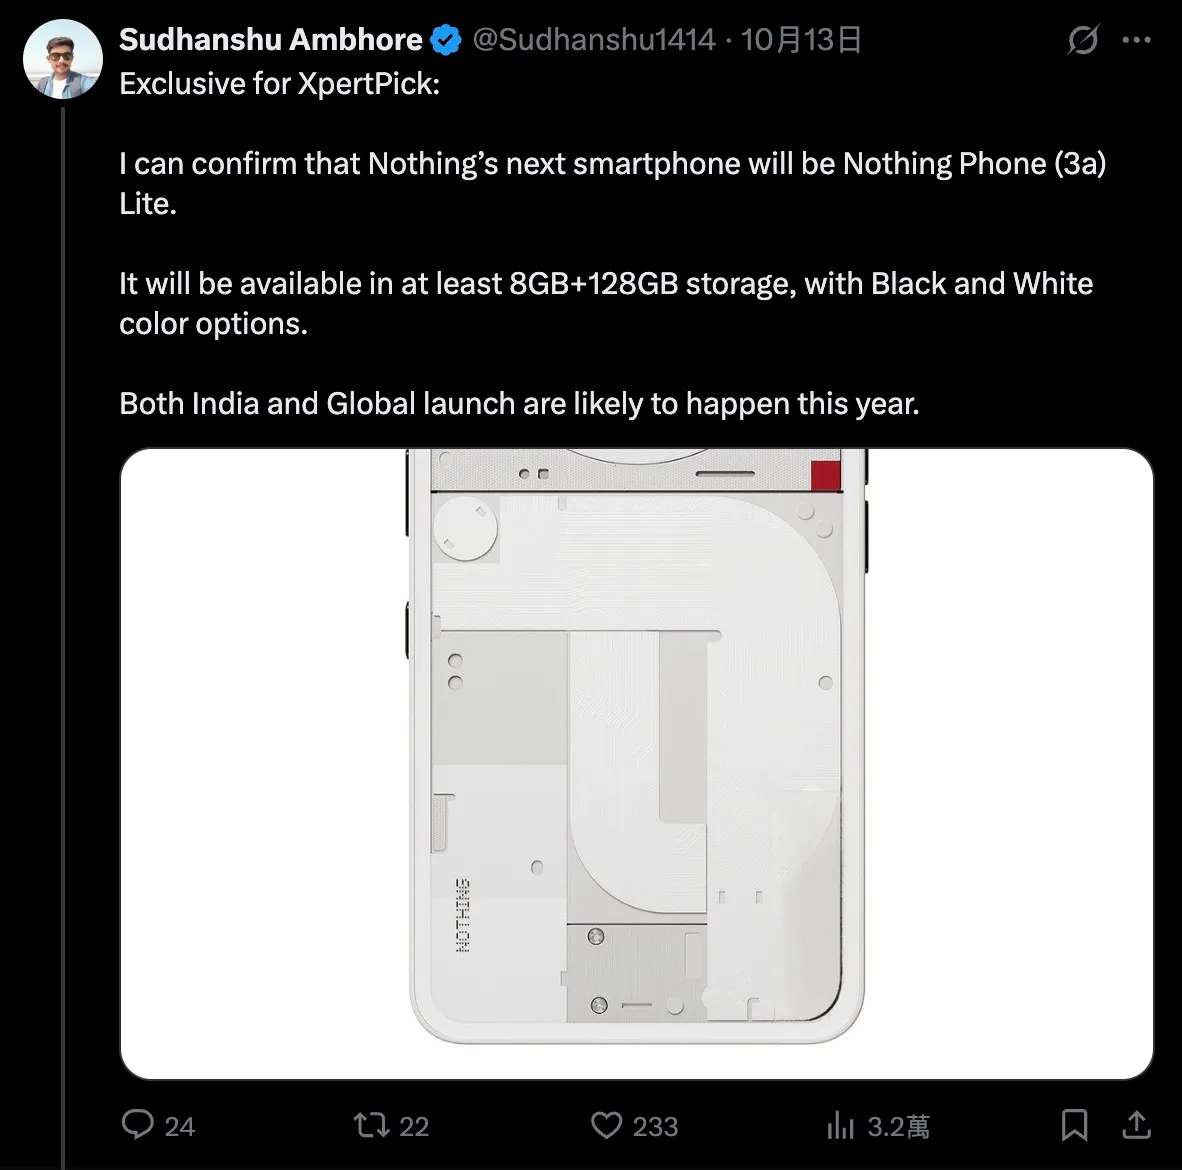Screen dimensions: 1182x1170
Task: Click the 3.2萬 view count
Action: [898, 1127]
